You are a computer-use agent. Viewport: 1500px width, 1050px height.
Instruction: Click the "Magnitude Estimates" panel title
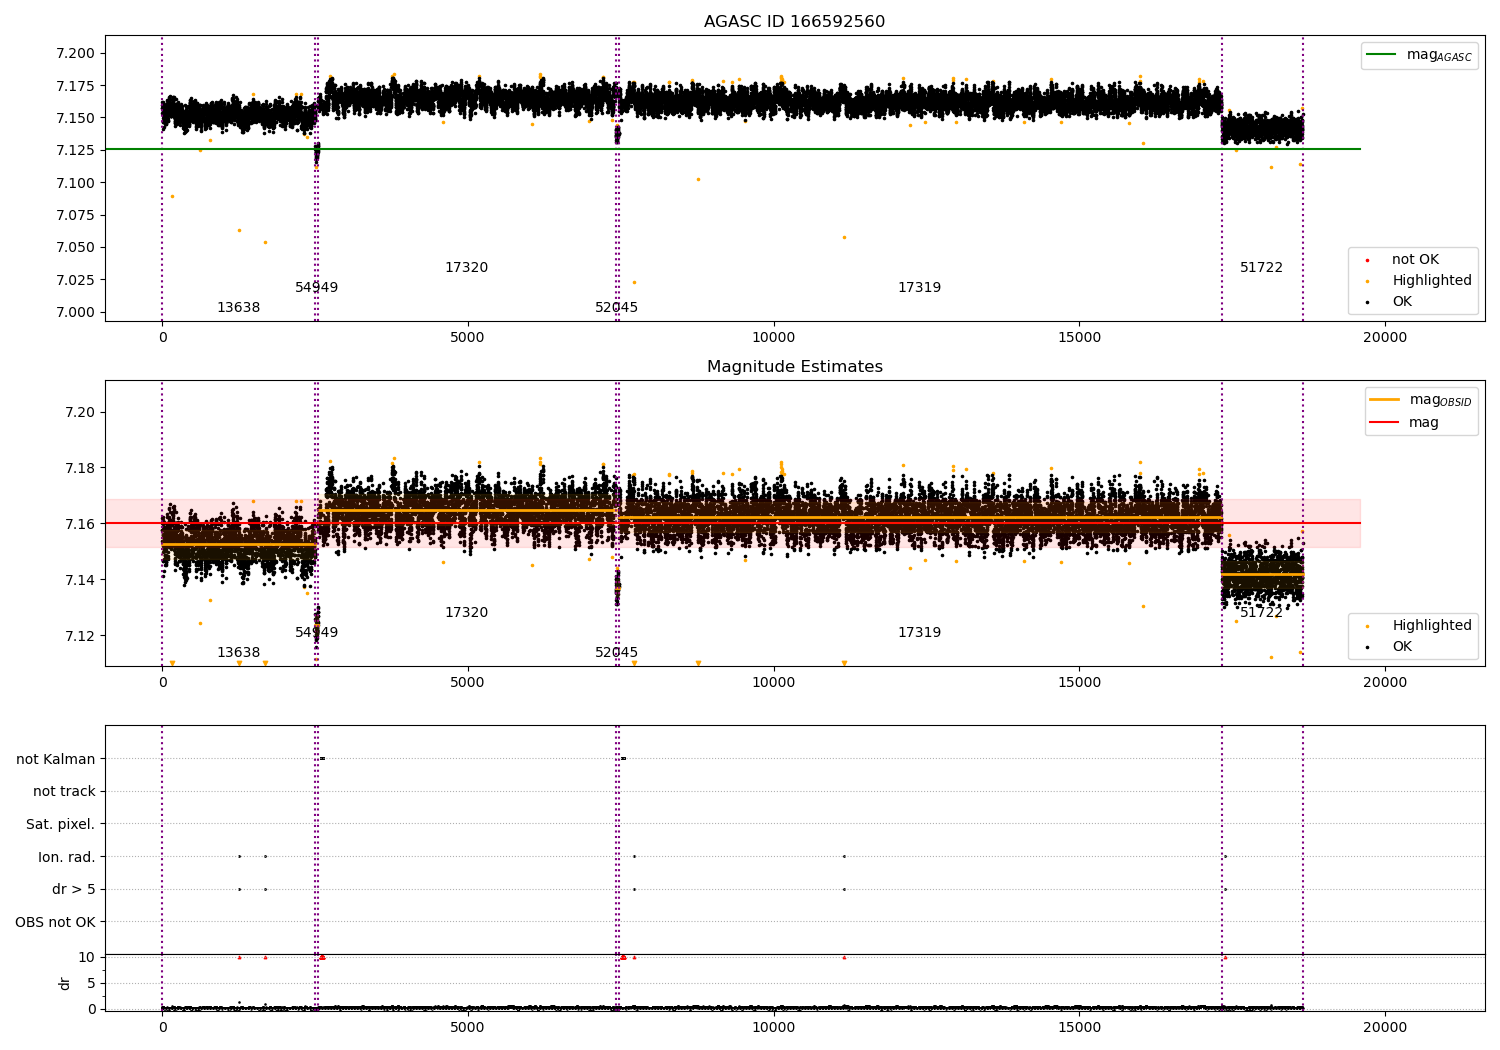click(794, 367)
